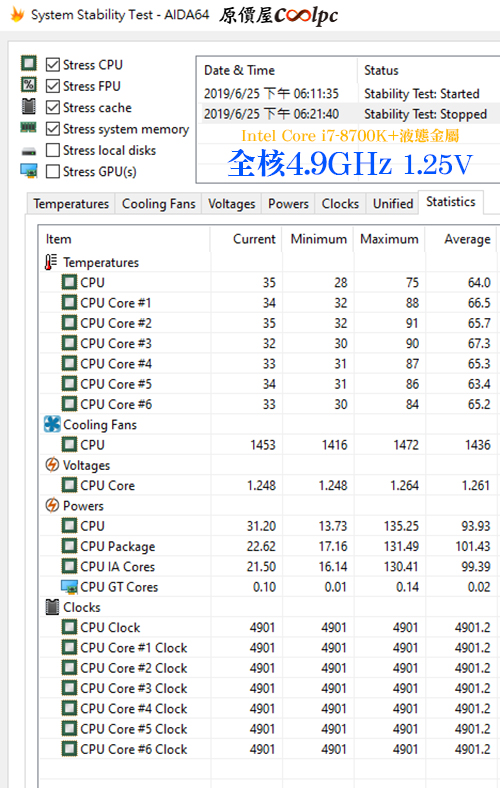Open the Voltages tab
Image resolution: width=500 pixels, height=788 pixels.
[231, 204]
